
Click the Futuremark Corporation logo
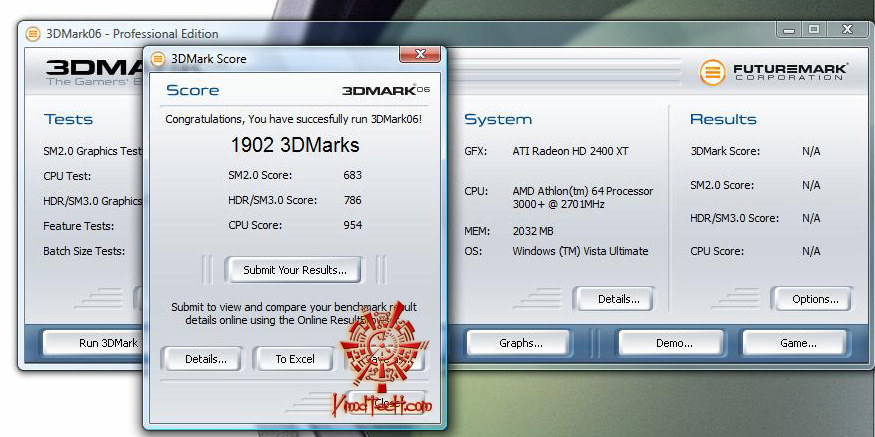click(773, 73)
